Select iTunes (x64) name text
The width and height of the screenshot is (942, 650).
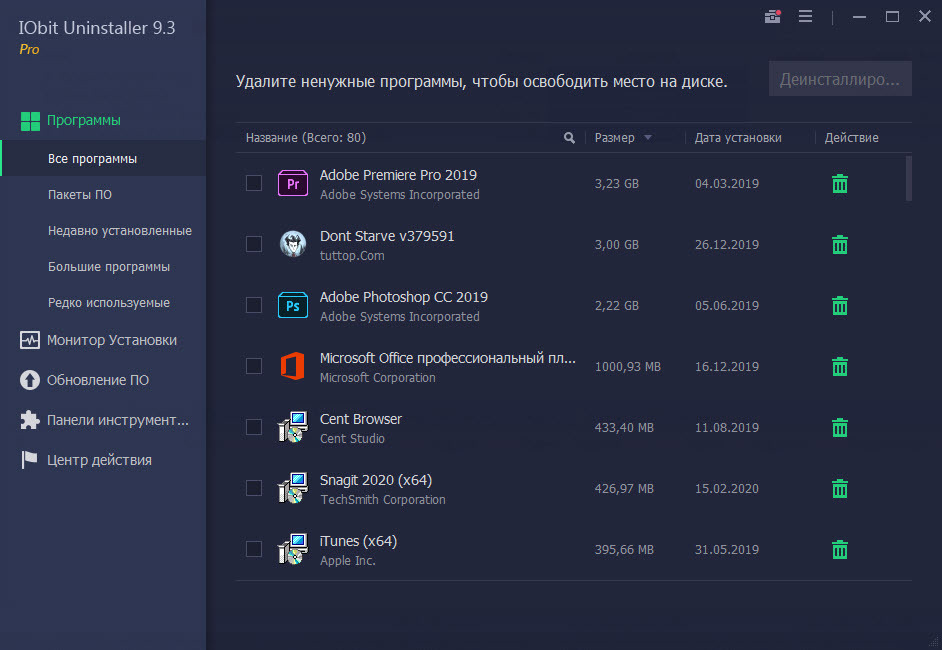click(x=358, y=541)
